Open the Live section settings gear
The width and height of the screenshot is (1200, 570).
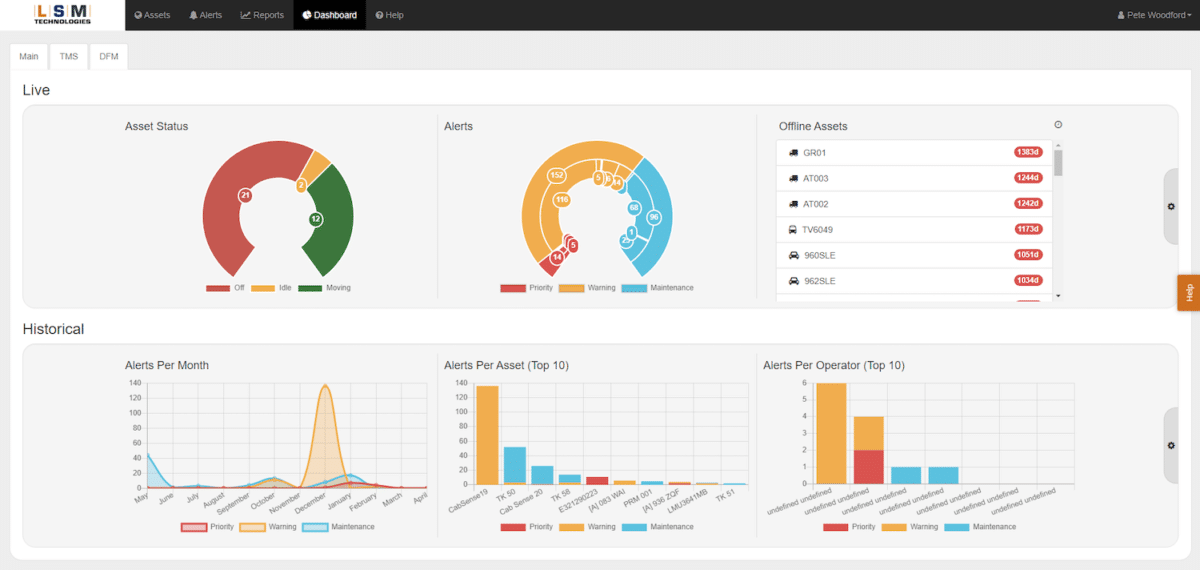[x=1171, y=206]
